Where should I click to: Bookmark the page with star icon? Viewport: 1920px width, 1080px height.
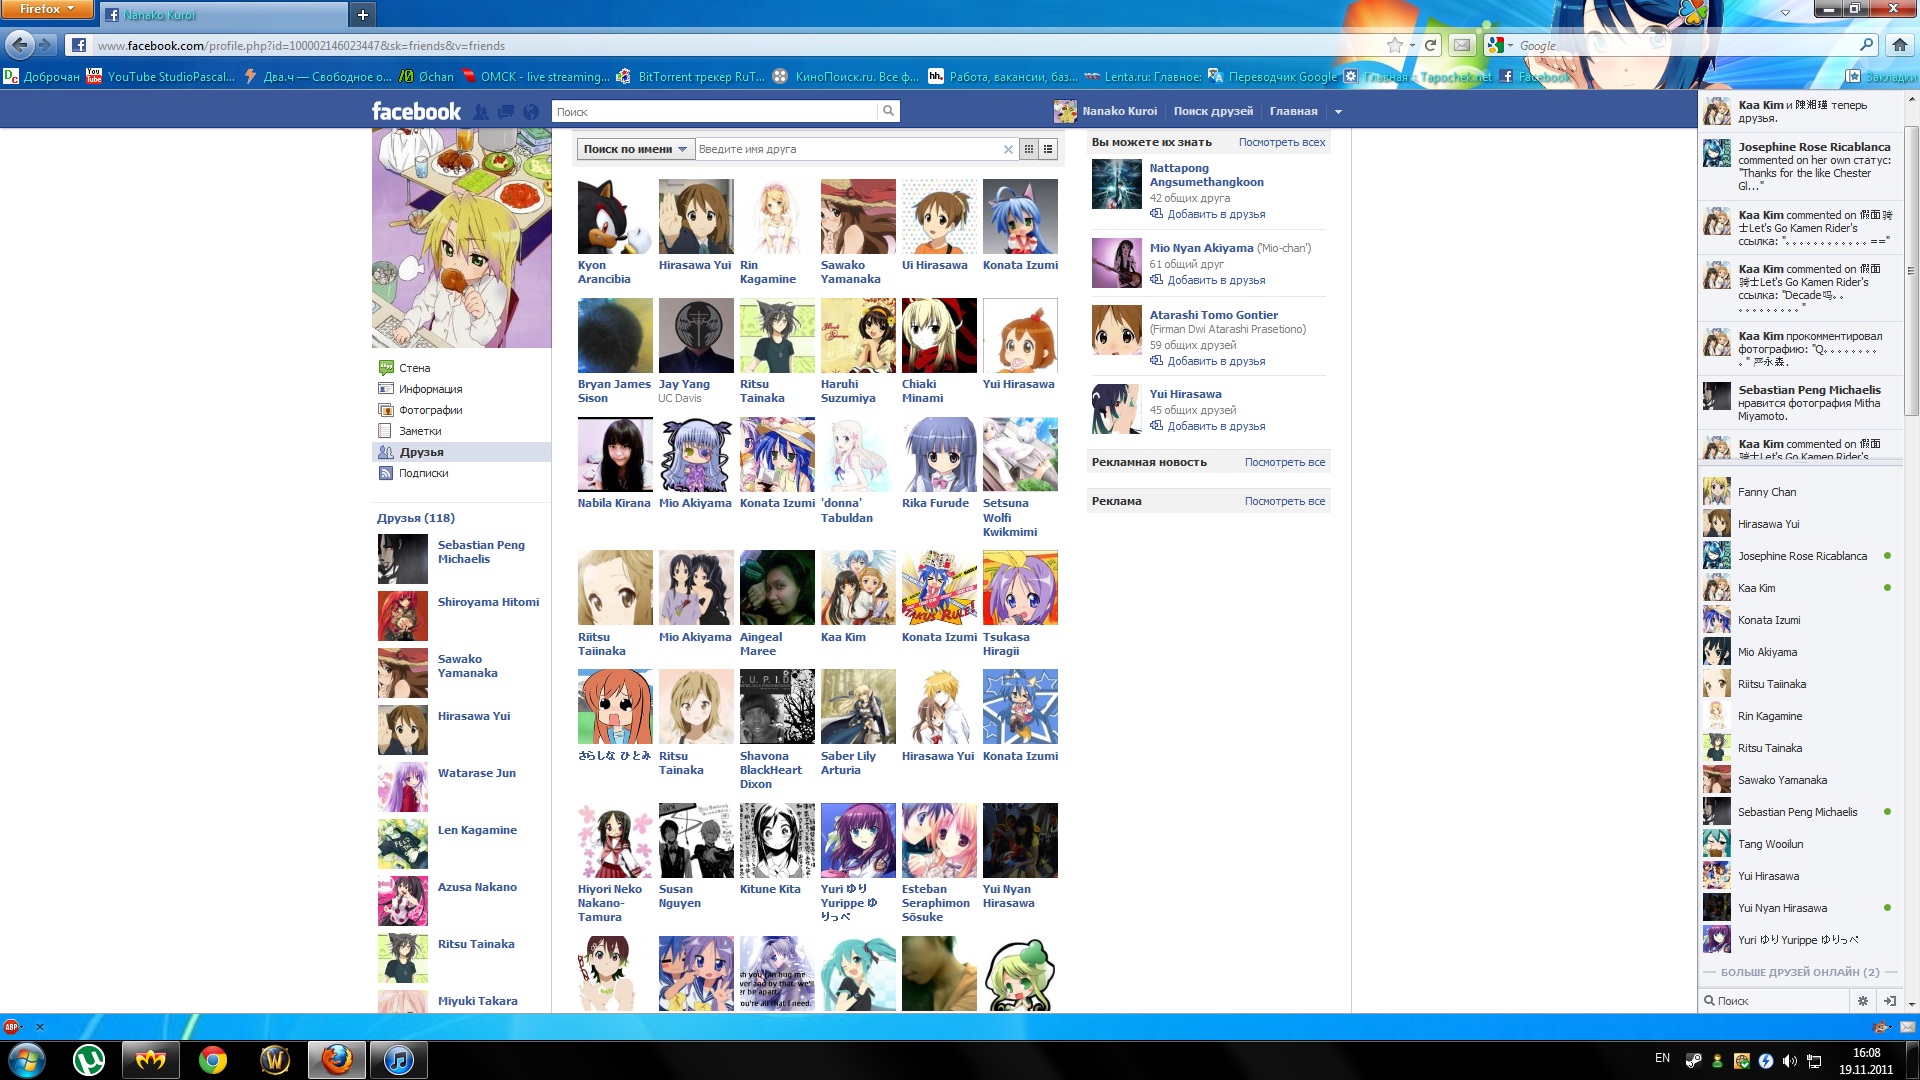click(x=1394, y=45)
